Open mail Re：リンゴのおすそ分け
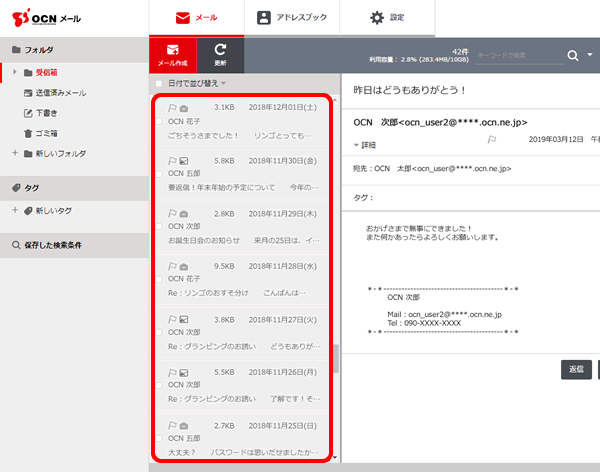Viewport: 600px width, 472px height. 242,279
